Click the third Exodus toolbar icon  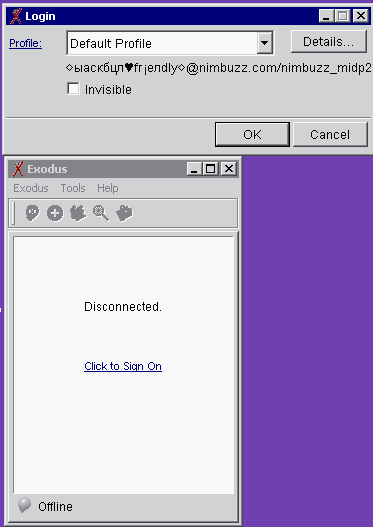point(78,213)
